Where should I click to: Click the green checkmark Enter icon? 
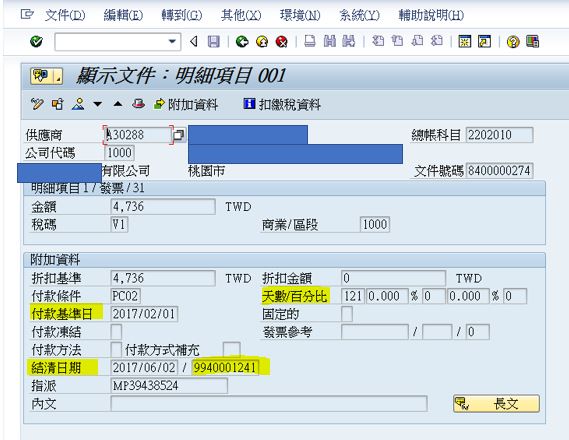[36, 42]
